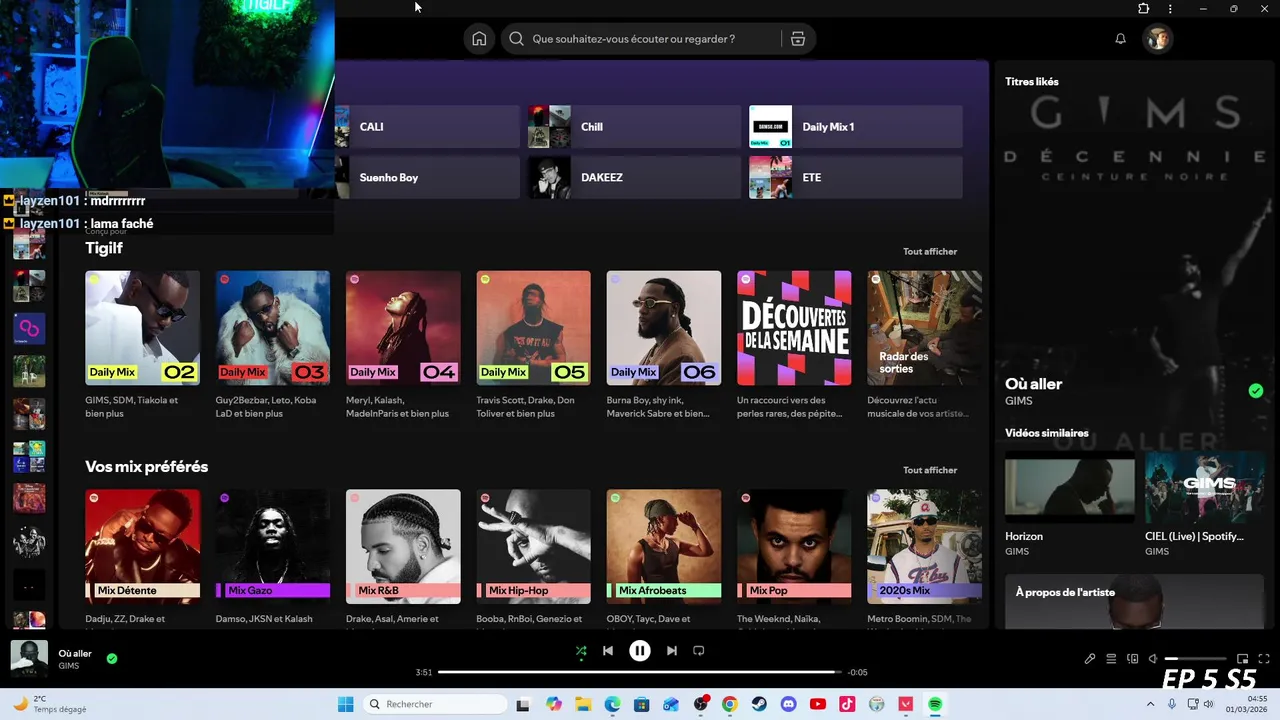This screenshot has height=720, width=1280.
Task: Open the notifications bell
Action: [1120, 39]
